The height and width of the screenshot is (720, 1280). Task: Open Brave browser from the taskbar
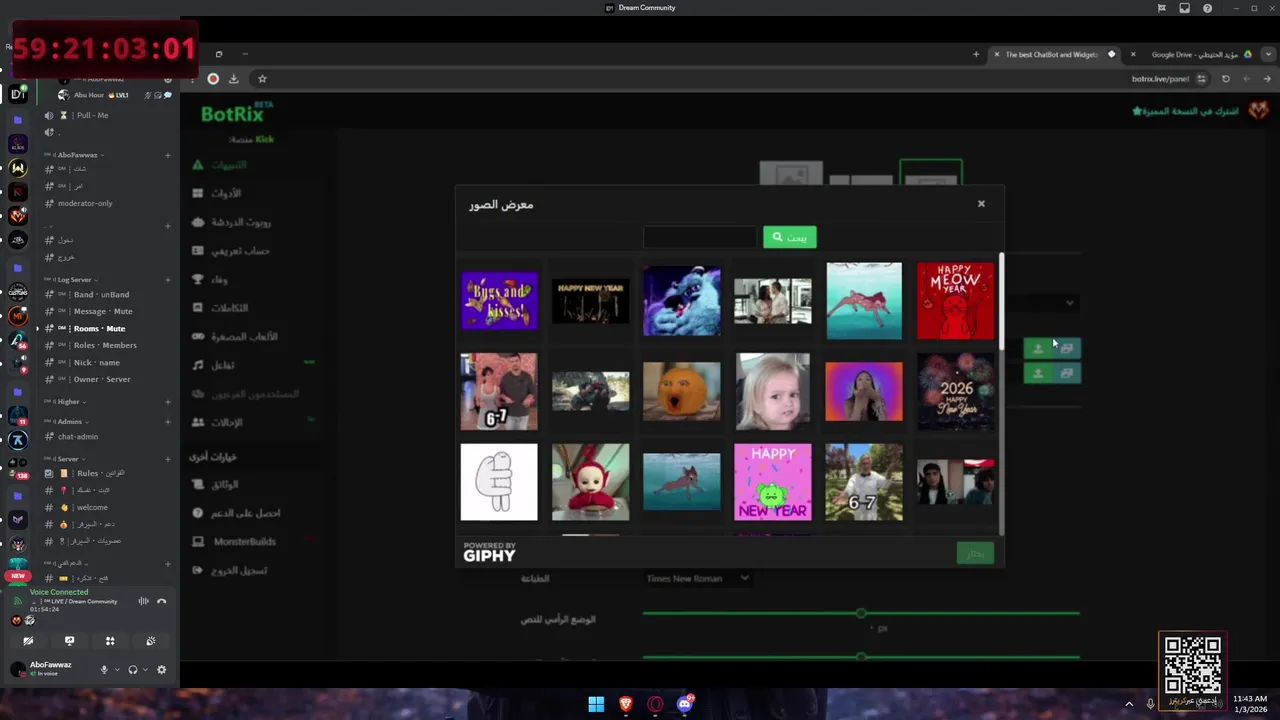[x=626, y=704]
